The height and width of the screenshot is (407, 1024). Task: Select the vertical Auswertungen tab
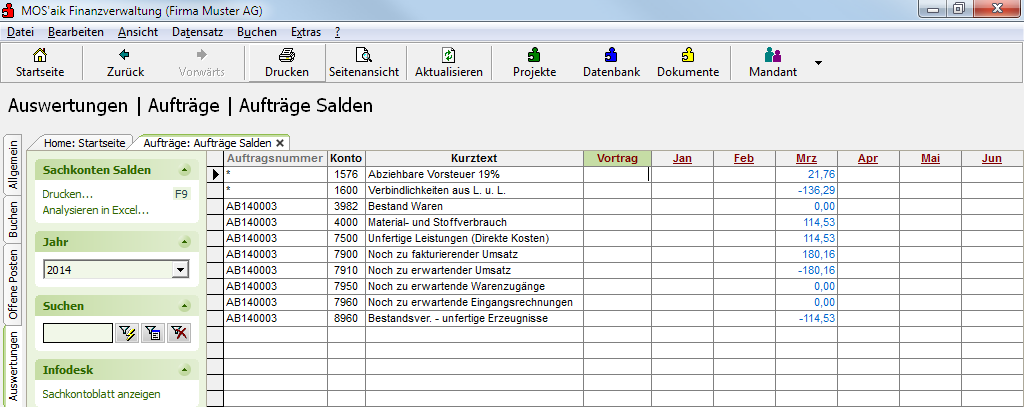[14, 365]
